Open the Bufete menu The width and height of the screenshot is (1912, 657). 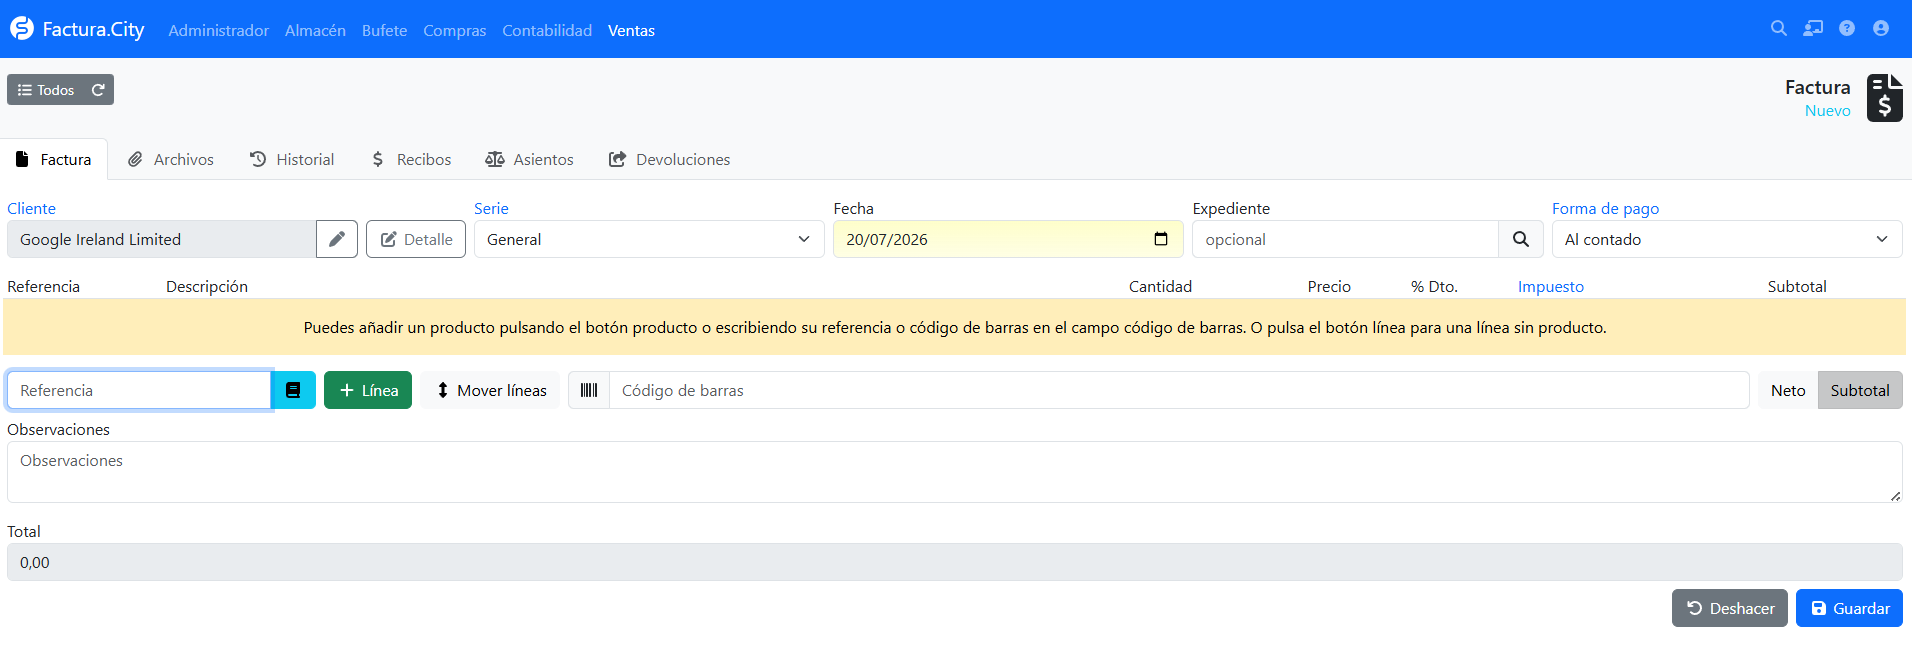[x=384, y=30]
